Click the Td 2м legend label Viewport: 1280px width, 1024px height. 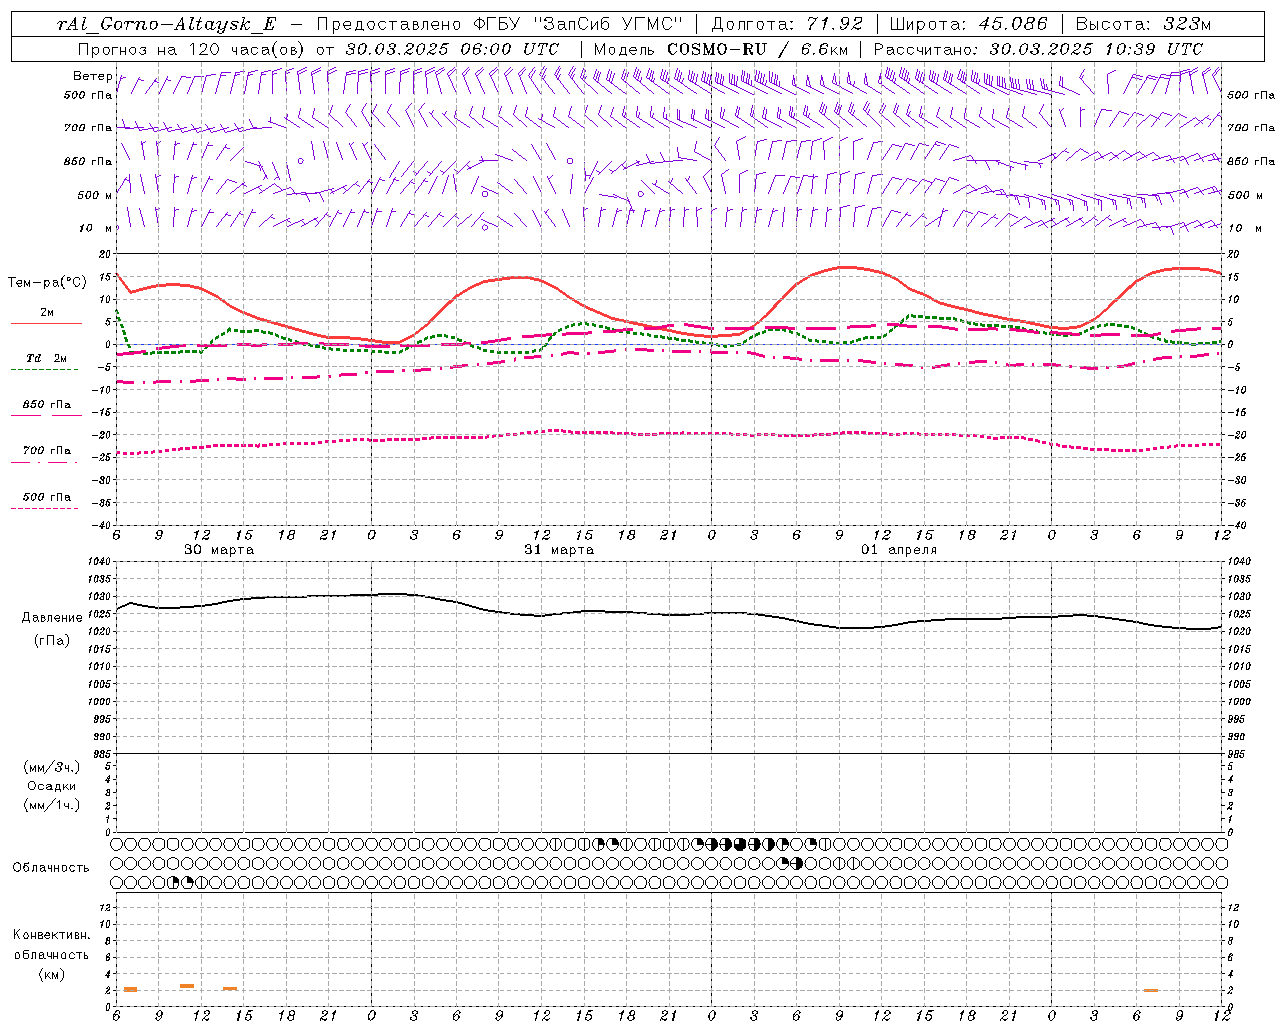click(47, 358)
